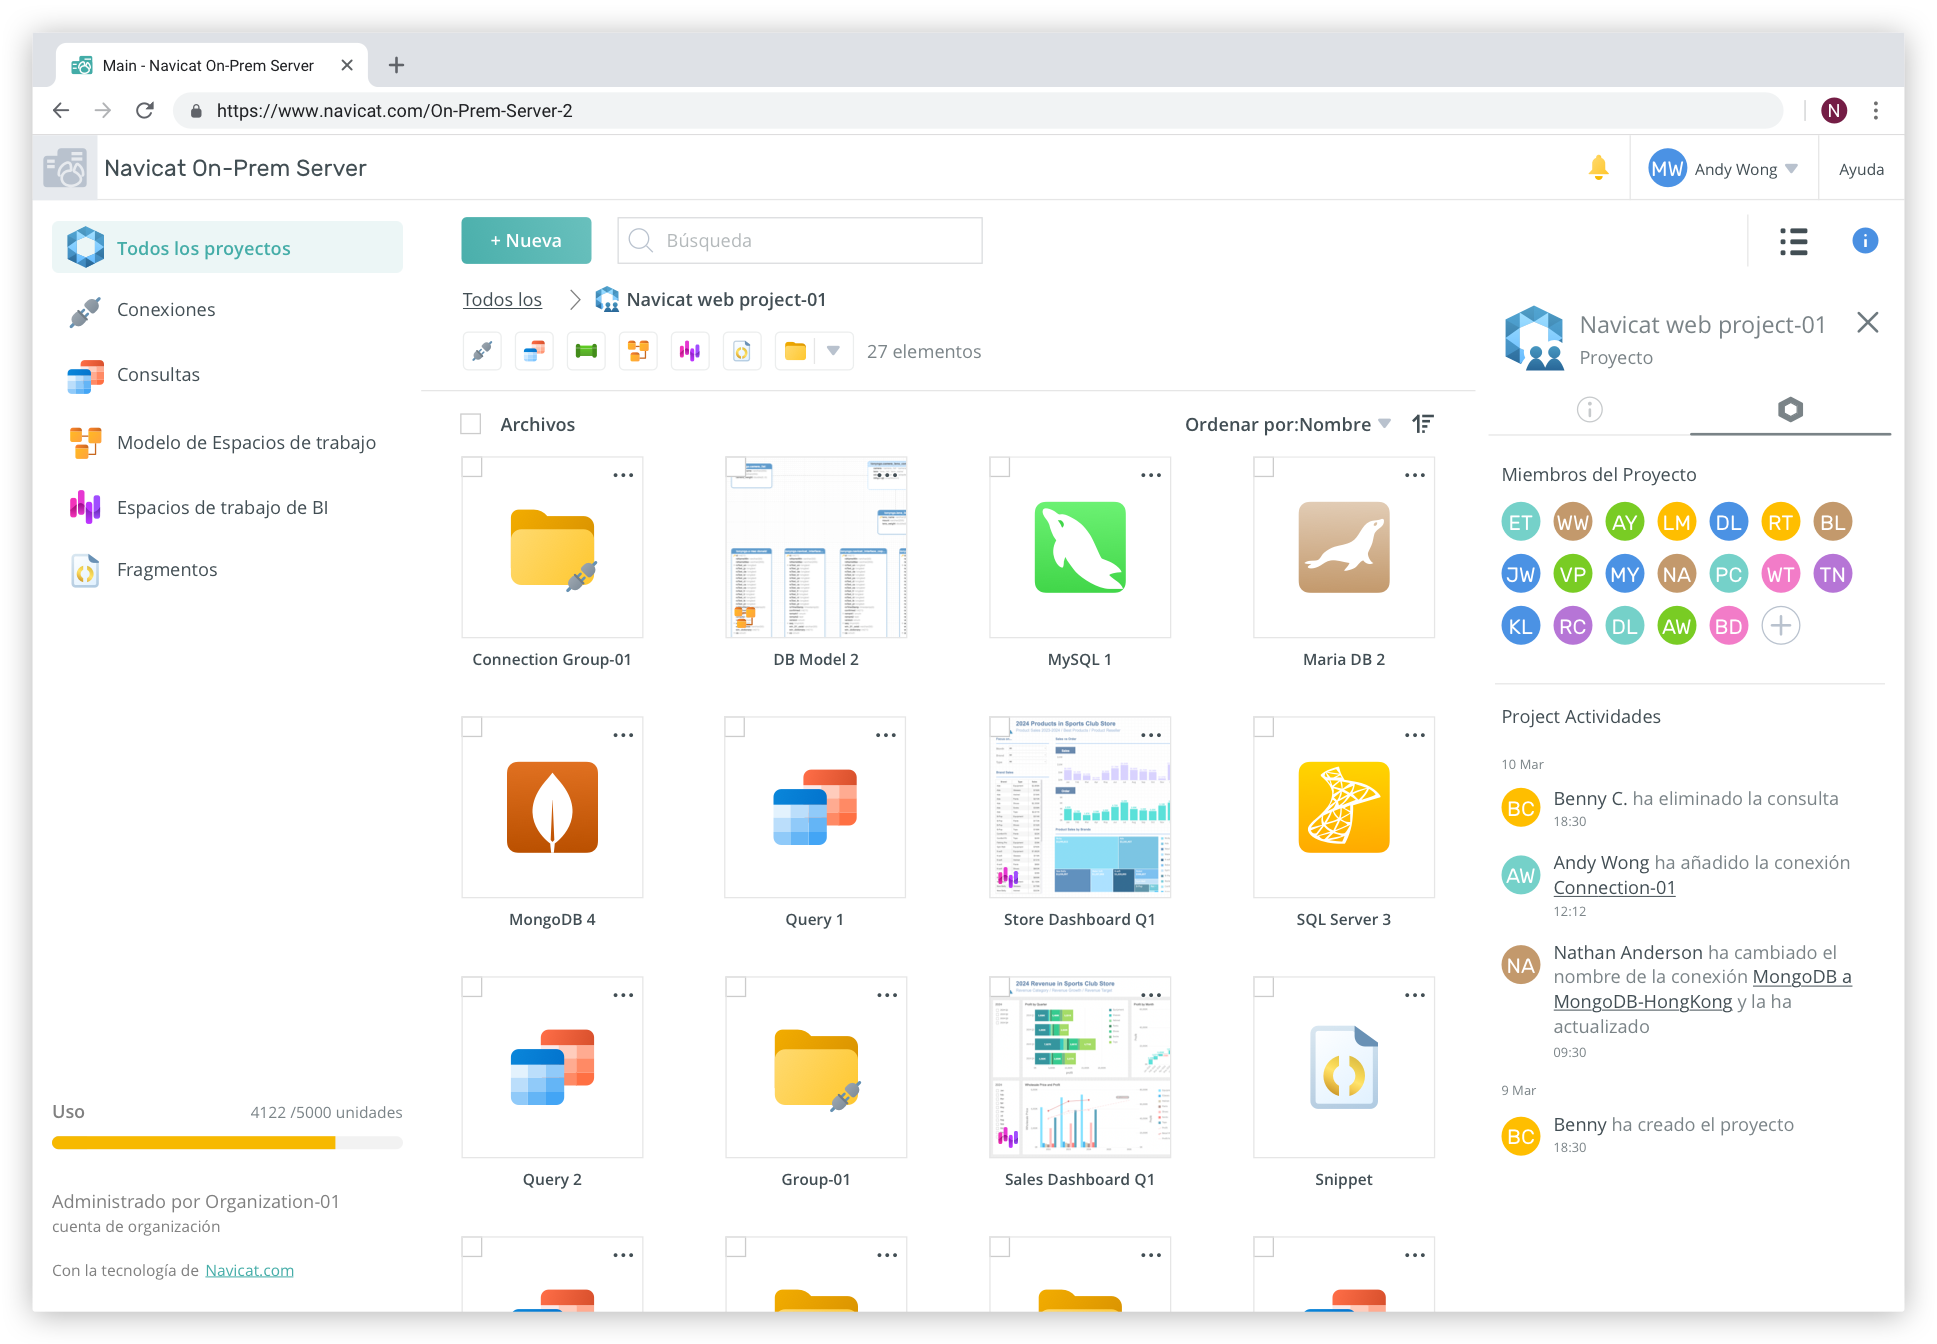Tick the SQL Server 3 checkbox
Screen dimensions: 1937x1344
click(x=1263, y=727)
